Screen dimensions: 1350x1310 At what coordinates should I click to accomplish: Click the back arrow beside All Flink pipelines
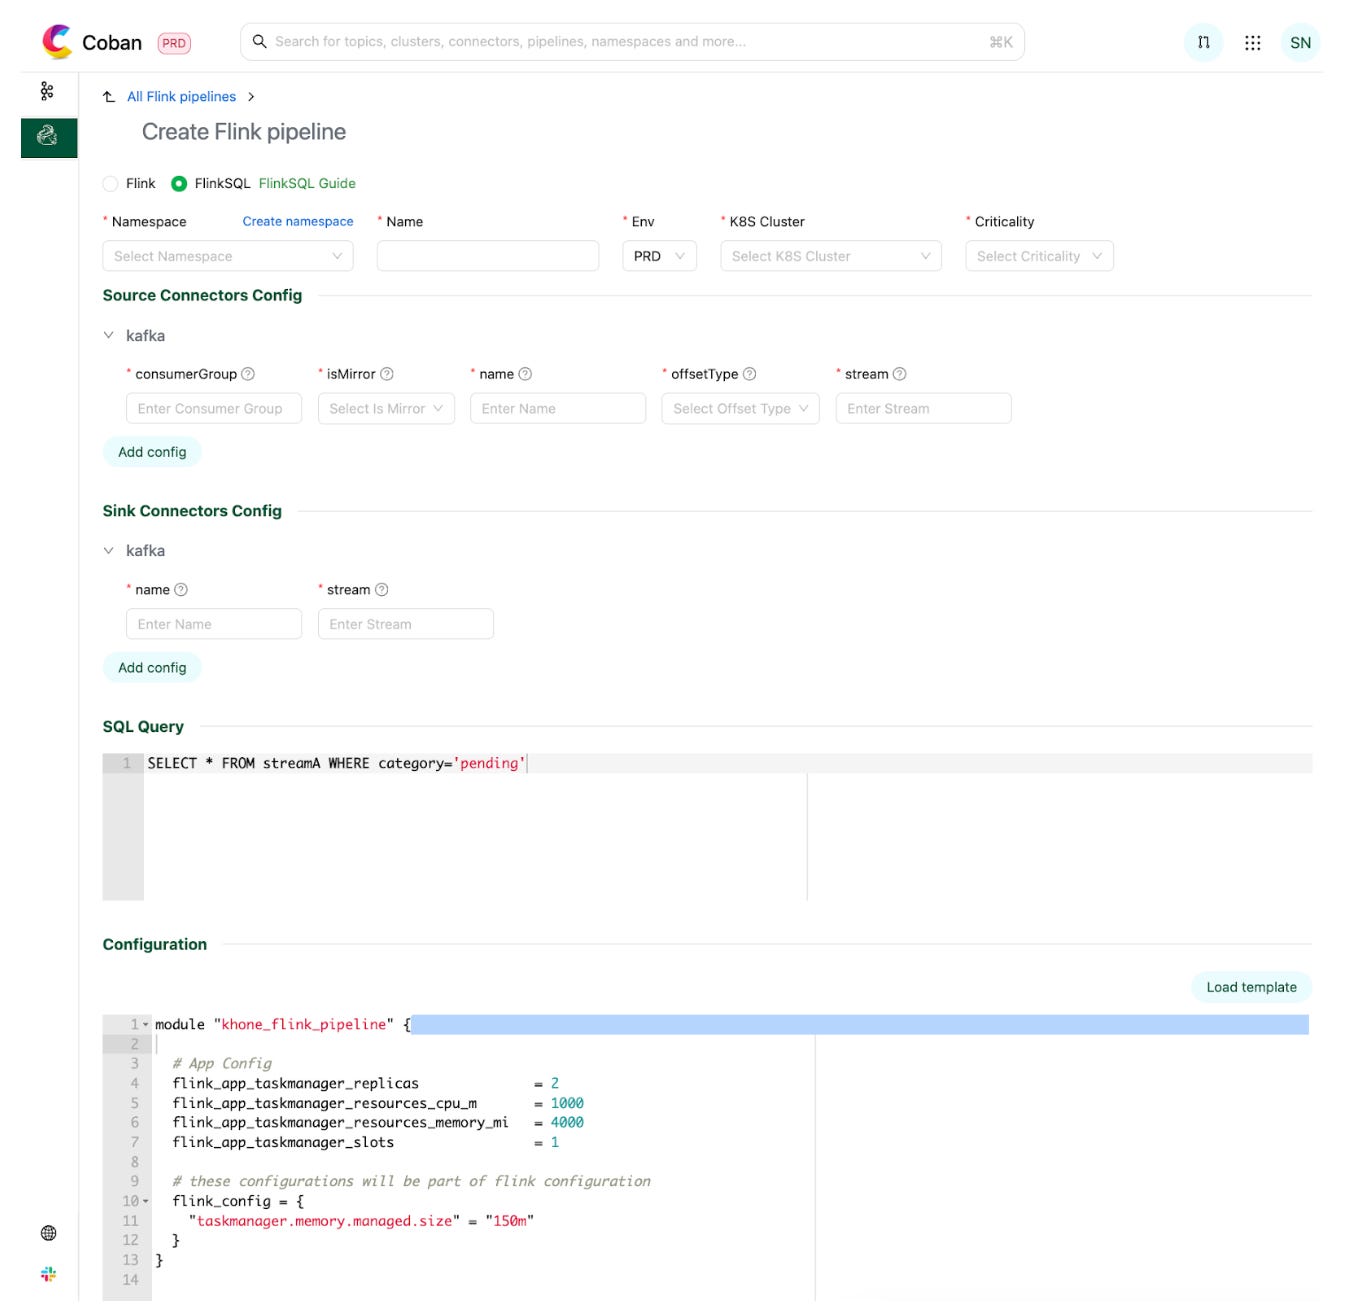coord(109,97)
